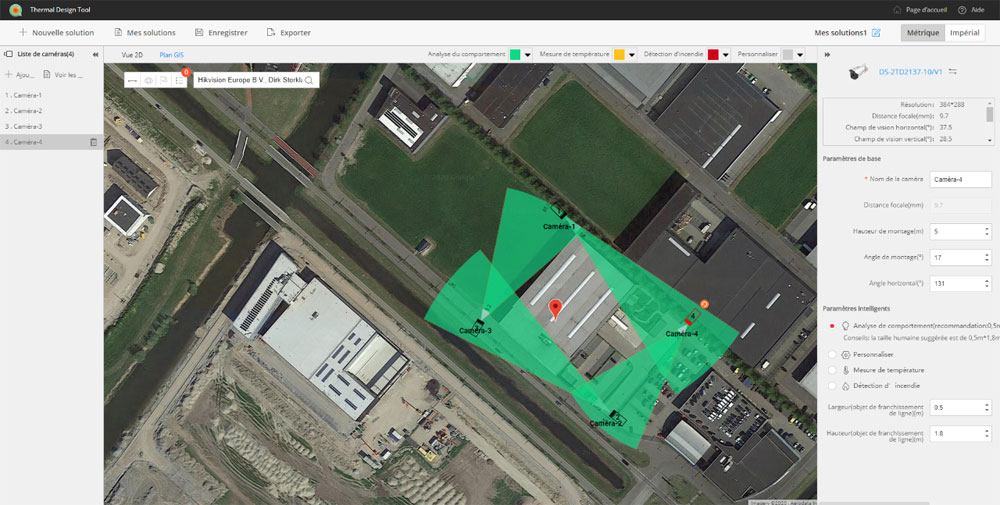The height and width of the screenshot is (505, 1000).
Task: Edit solution name with pencil icon
Action: click(876, 33)
